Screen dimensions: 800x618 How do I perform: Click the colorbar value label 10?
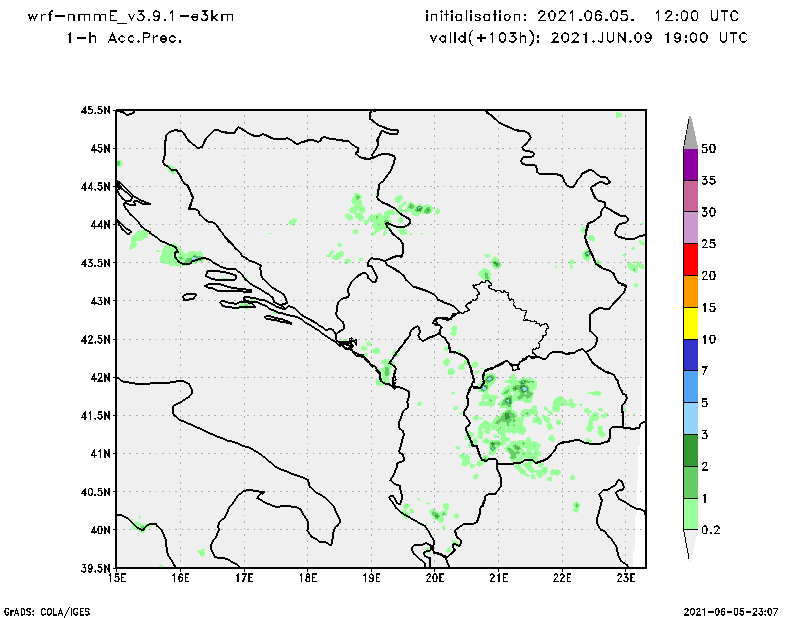point(709,339)
